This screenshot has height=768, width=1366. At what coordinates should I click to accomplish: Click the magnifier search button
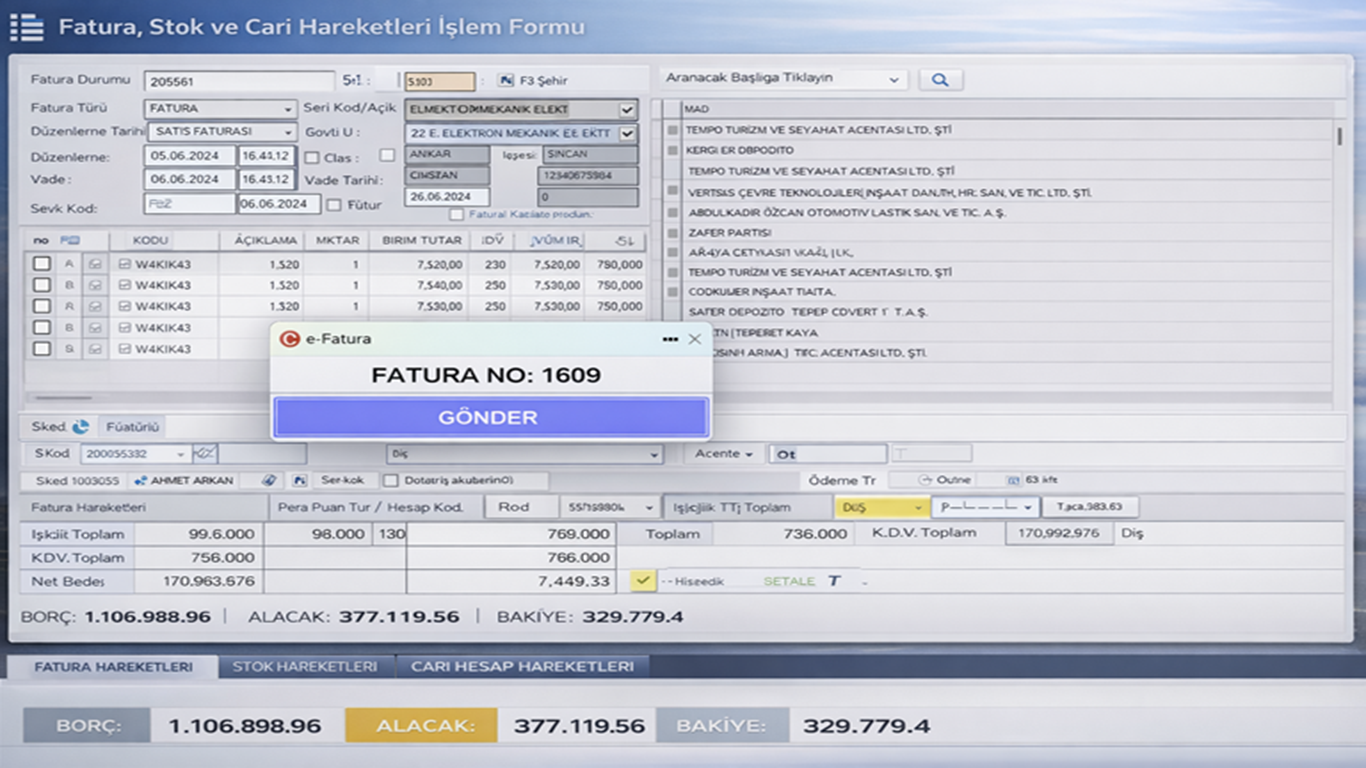tap(940, 80)
